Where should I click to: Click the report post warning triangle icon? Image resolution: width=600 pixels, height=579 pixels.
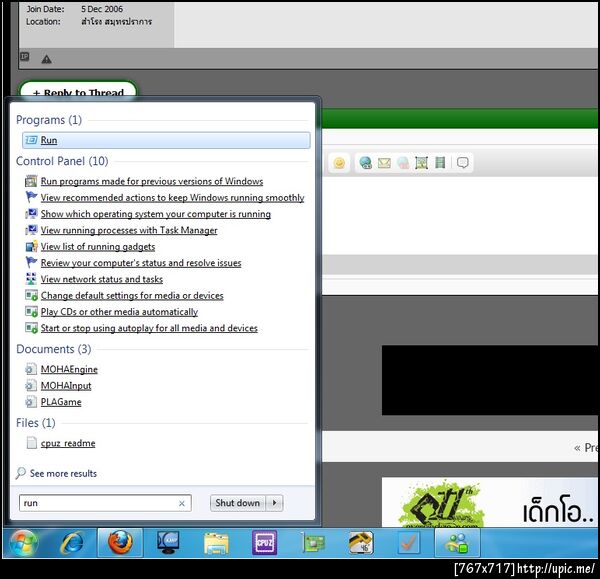(x=46, y=59)
